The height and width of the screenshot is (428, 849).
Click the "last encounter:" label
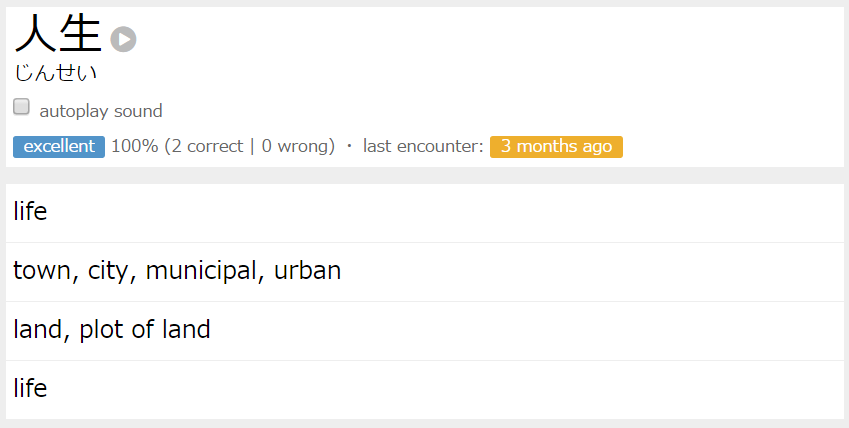coord(423,147)
